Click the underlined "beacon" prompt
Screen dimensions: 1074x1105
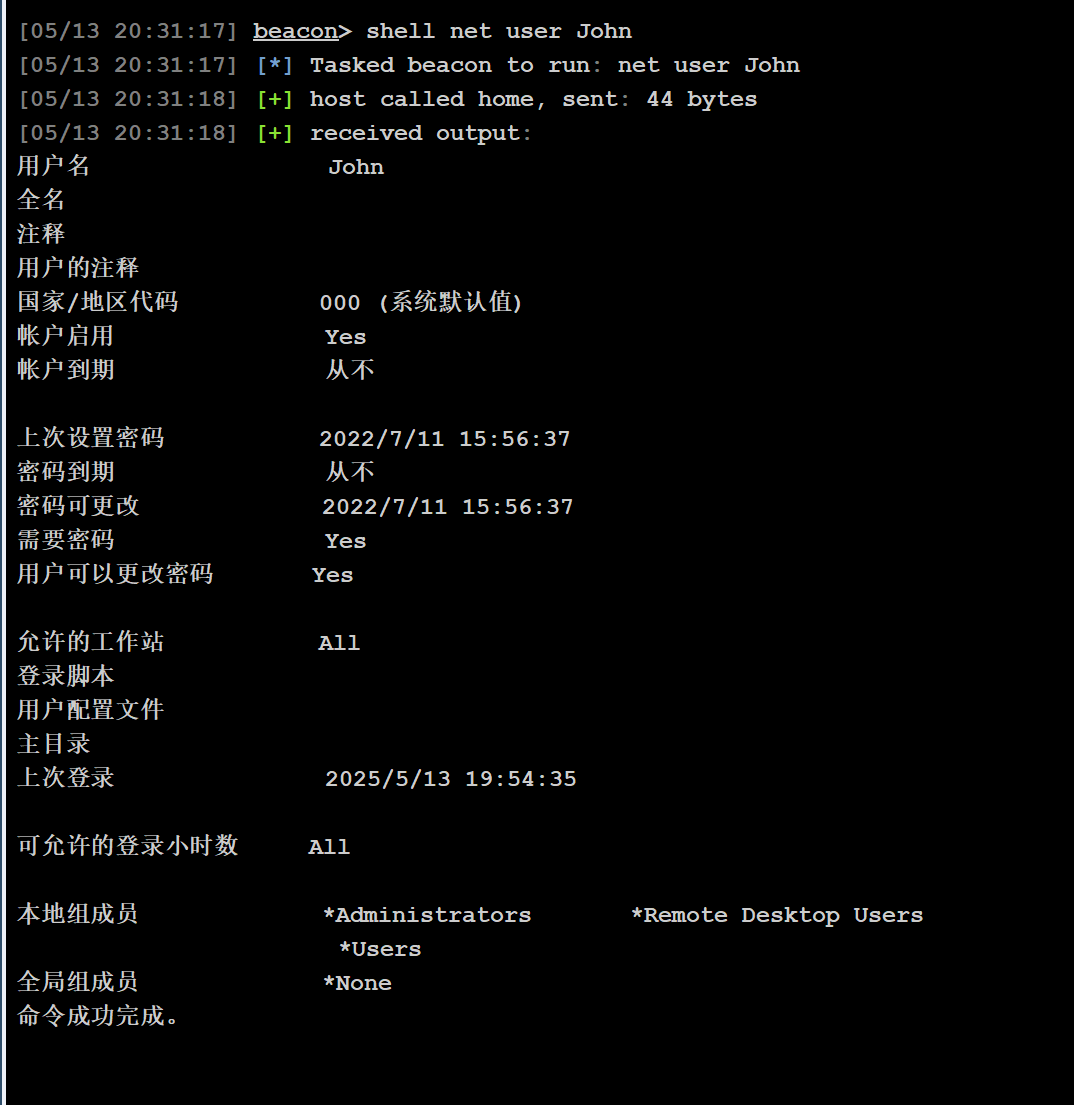[x=295, y=31]
